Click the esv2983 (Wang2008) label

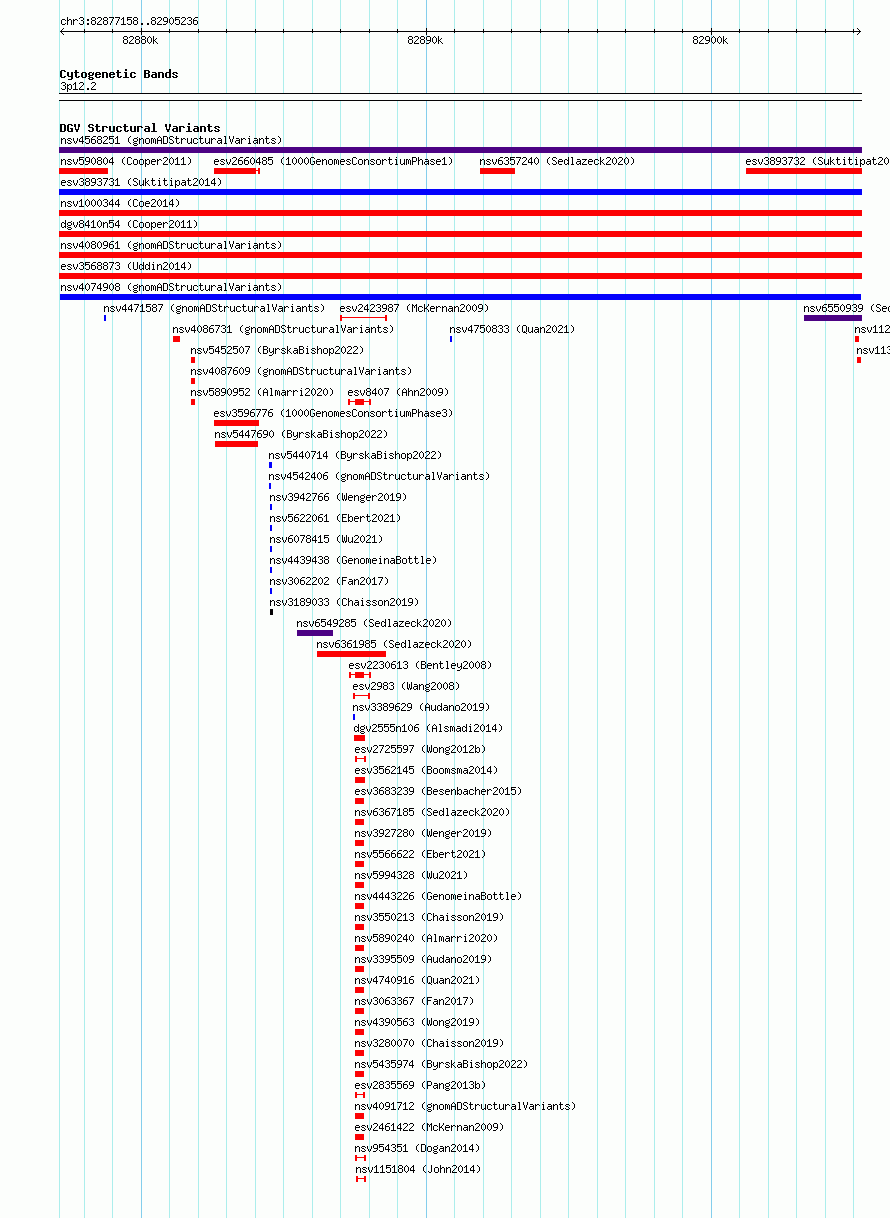(x=406, y=686)
